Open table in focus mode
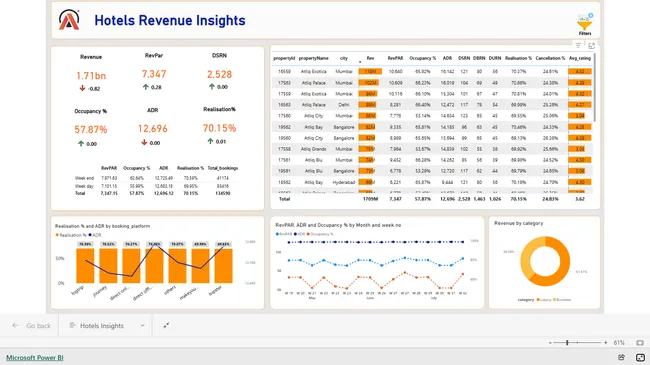 592,46
